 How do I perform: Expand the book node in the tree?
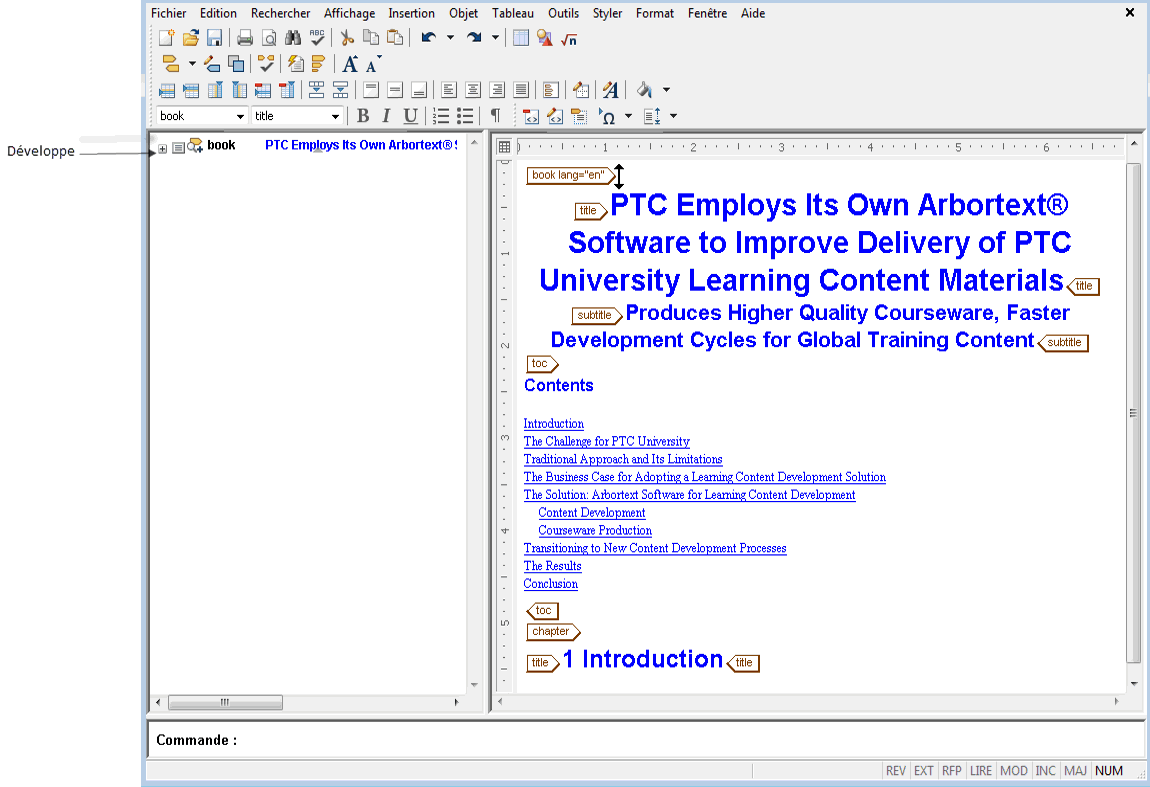163,149
